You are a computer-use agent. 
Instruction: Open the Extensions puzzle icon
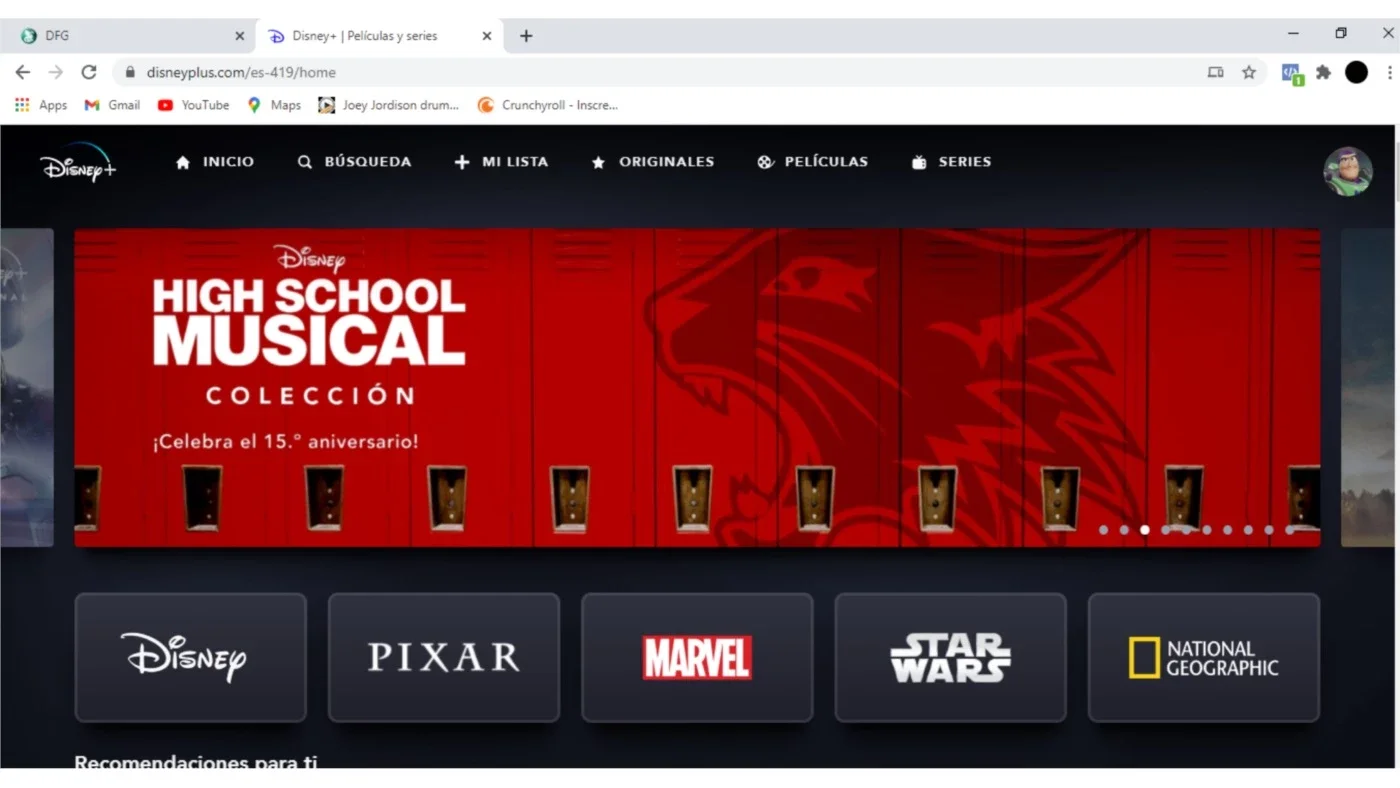(x=1324, y=72)
